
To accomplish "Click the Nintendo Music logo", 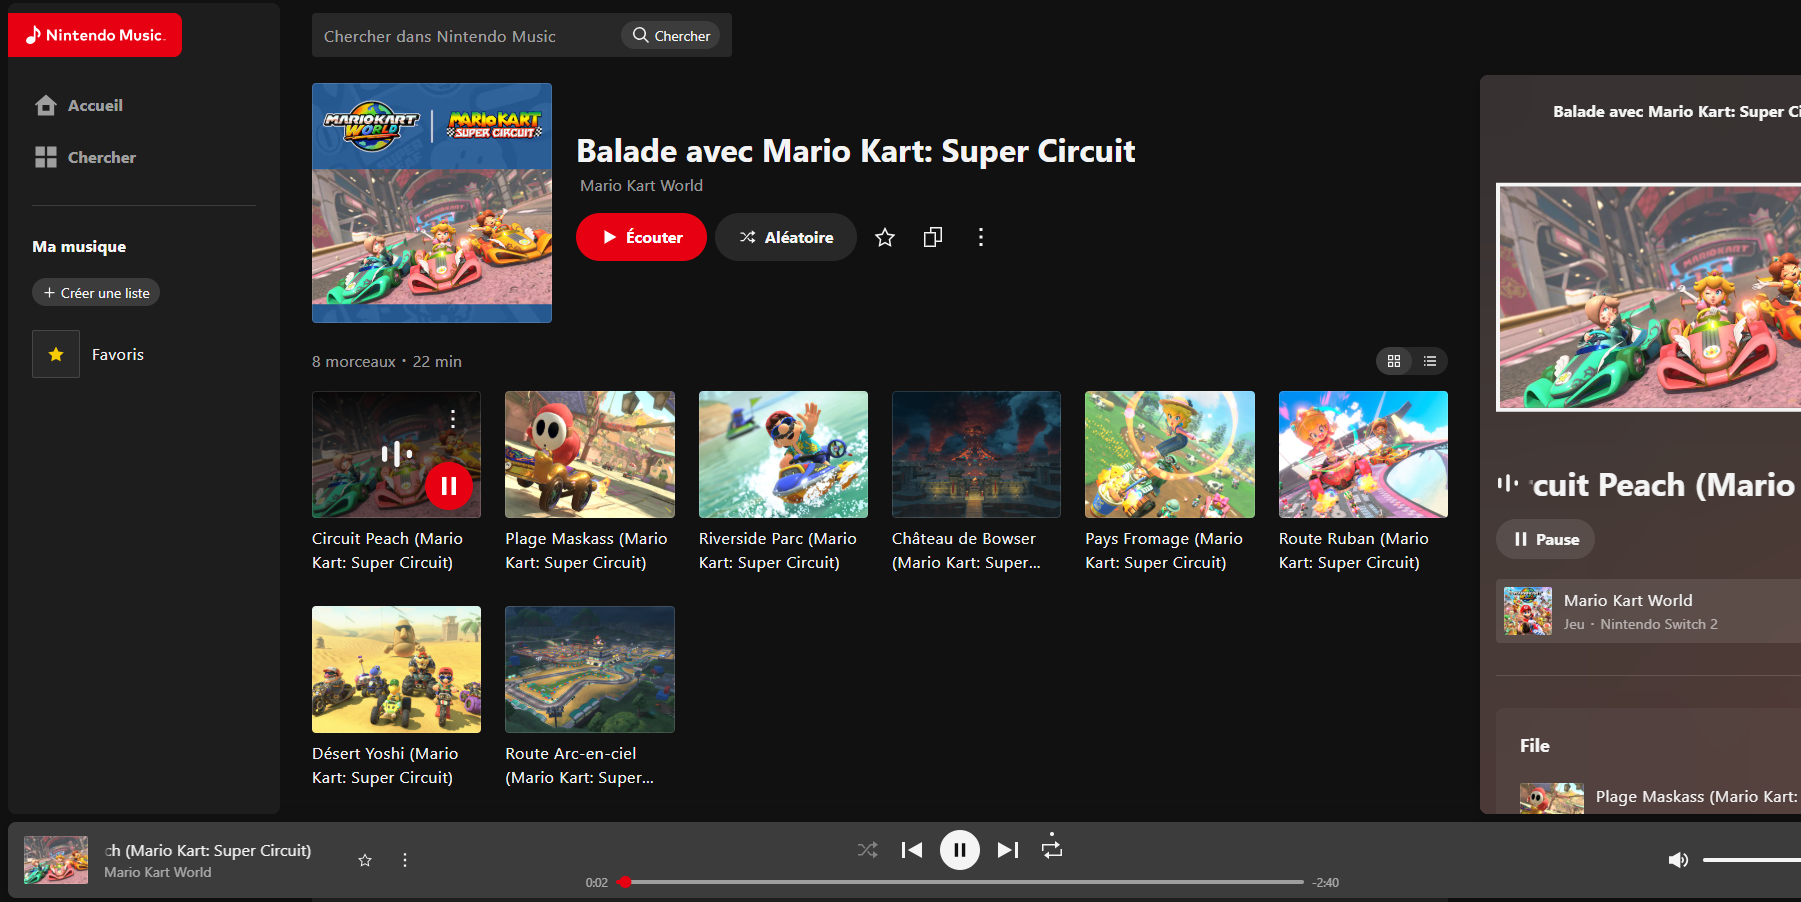I will 95,35.
